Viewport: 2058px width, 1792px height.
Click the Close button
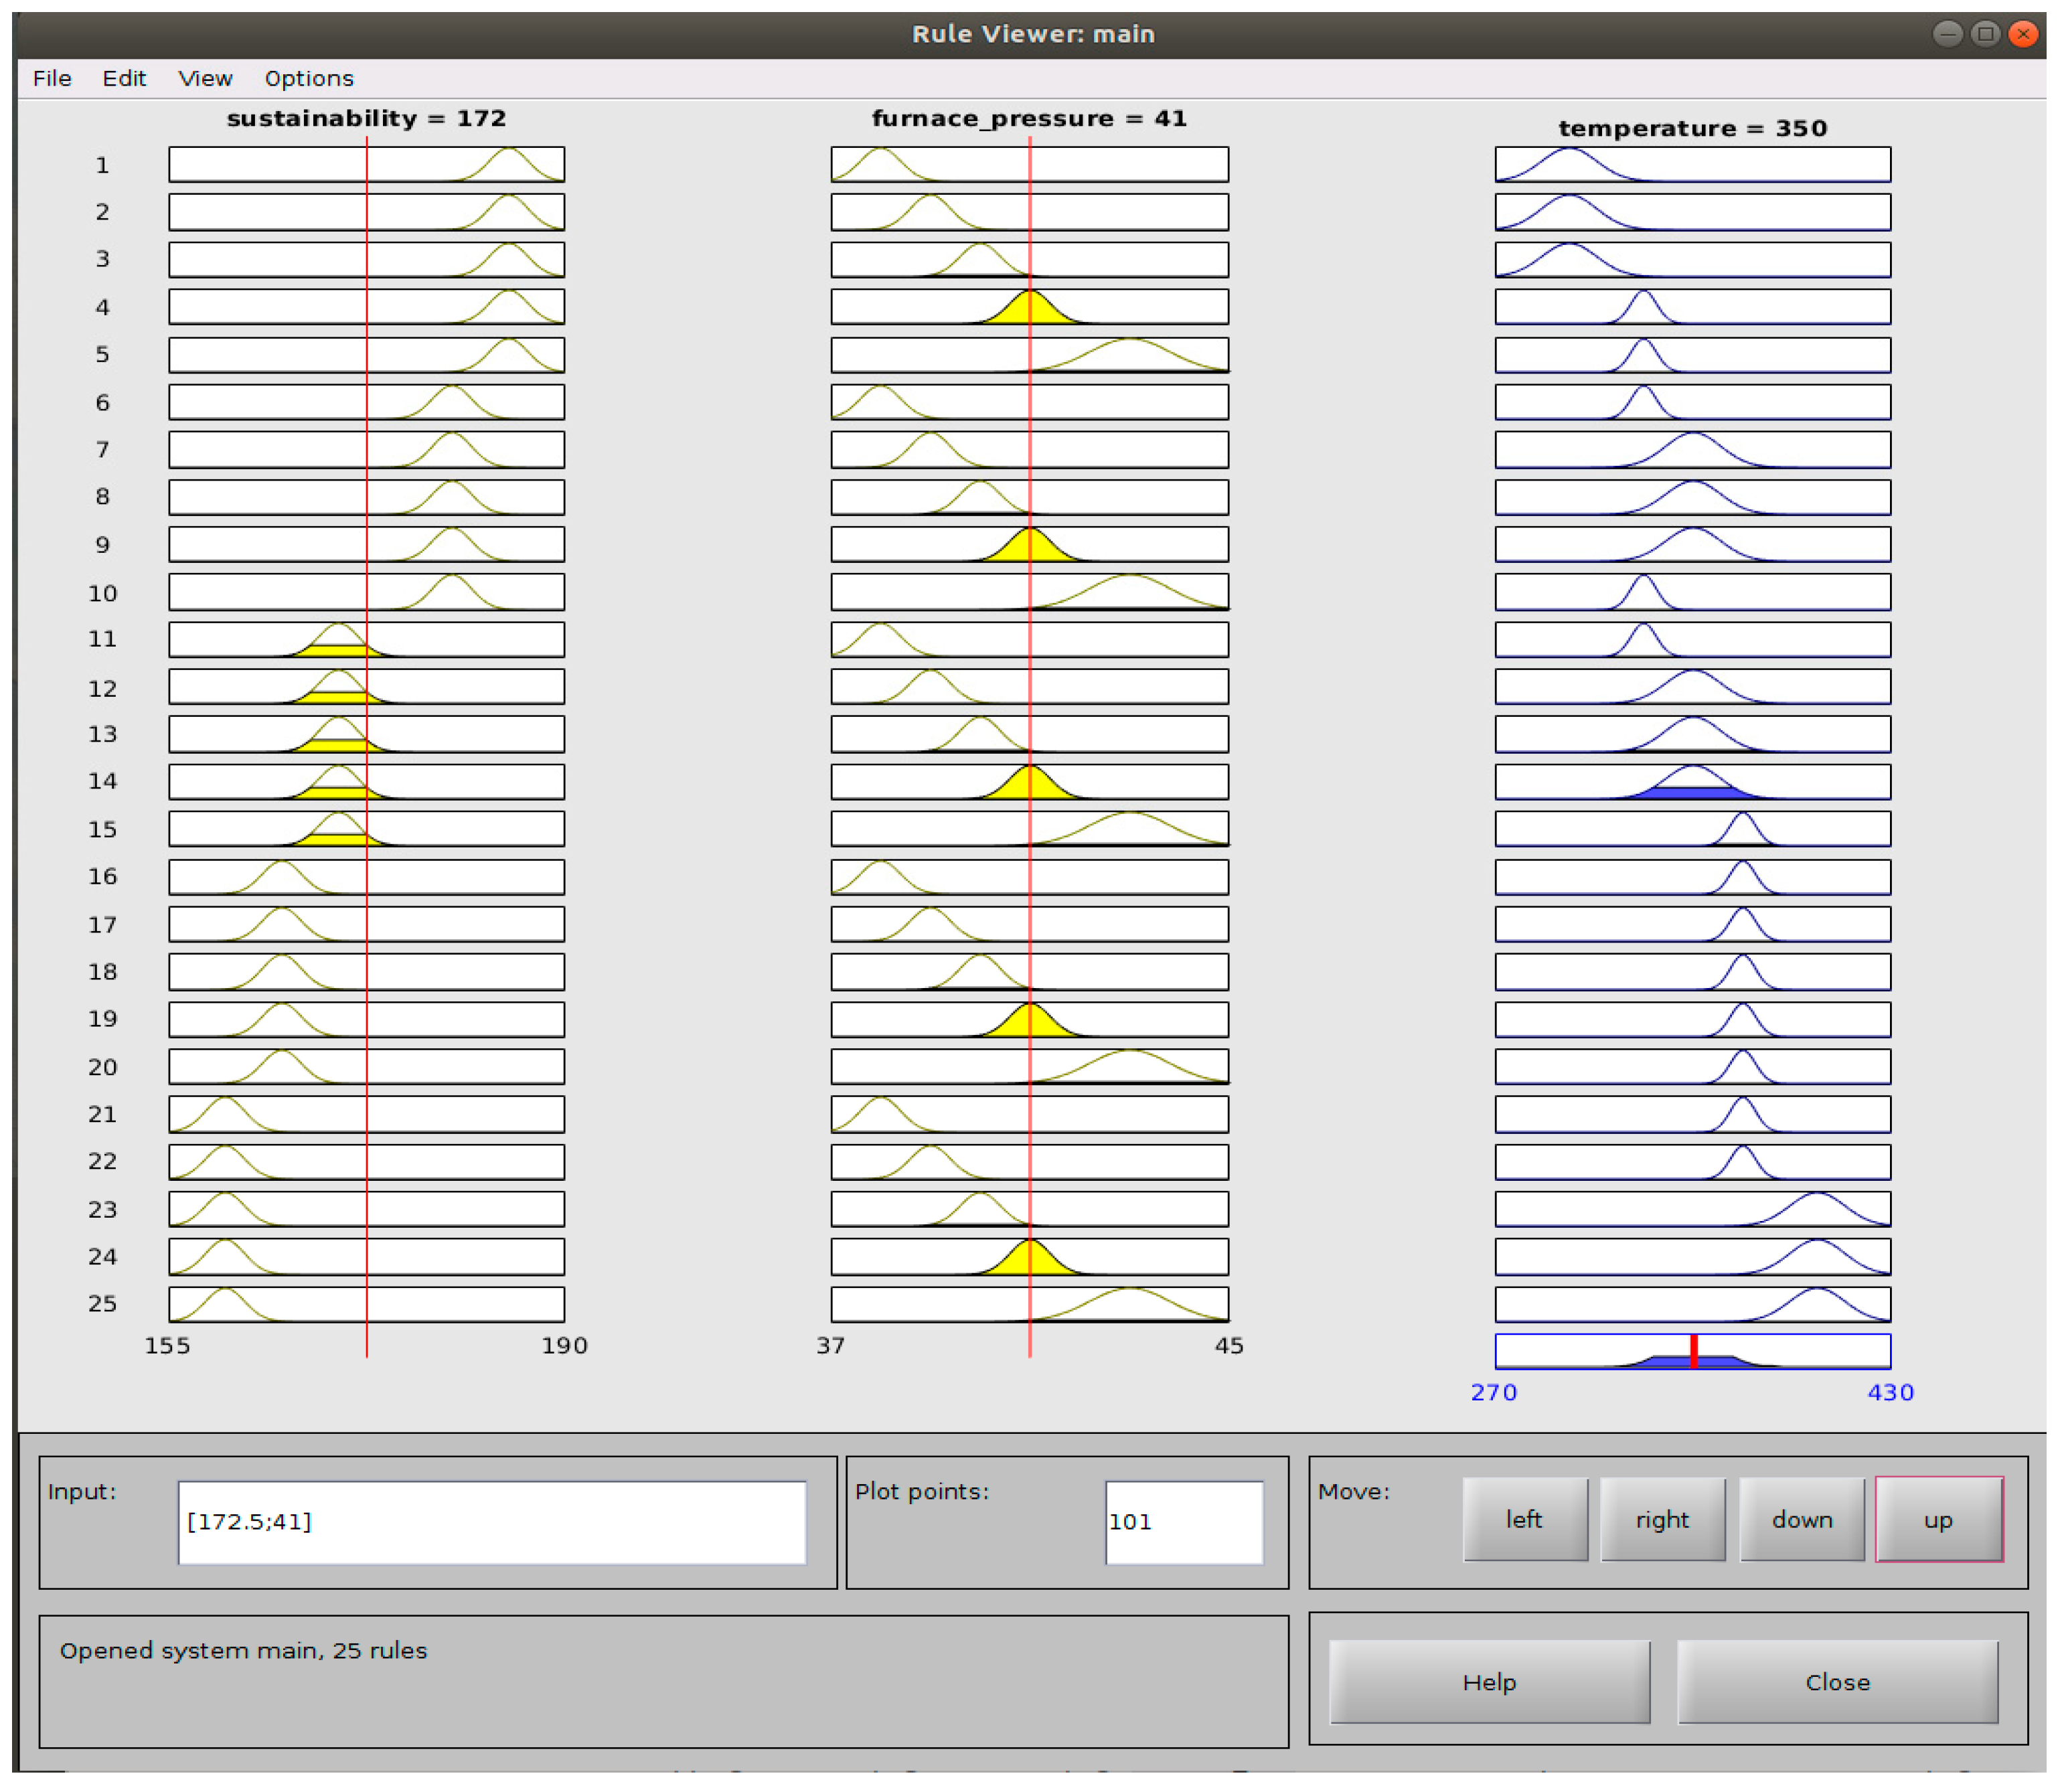pyautogui.click(x=1837, y=1682)
